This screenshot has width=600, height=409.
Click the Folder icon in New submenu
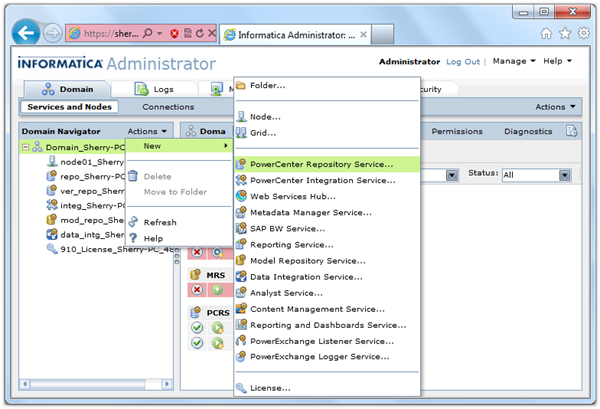[241, 85]
